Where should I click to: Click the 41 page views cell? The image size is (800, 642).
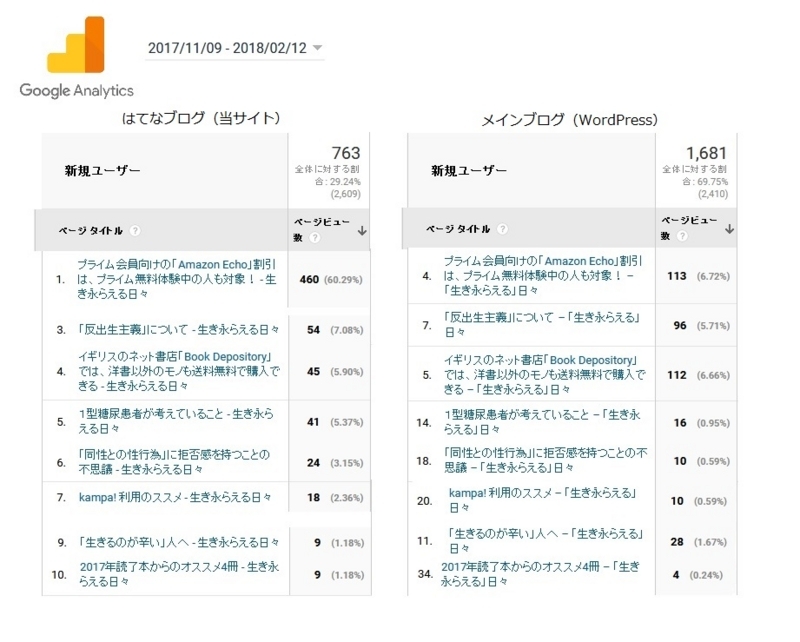tap(313, 422)
